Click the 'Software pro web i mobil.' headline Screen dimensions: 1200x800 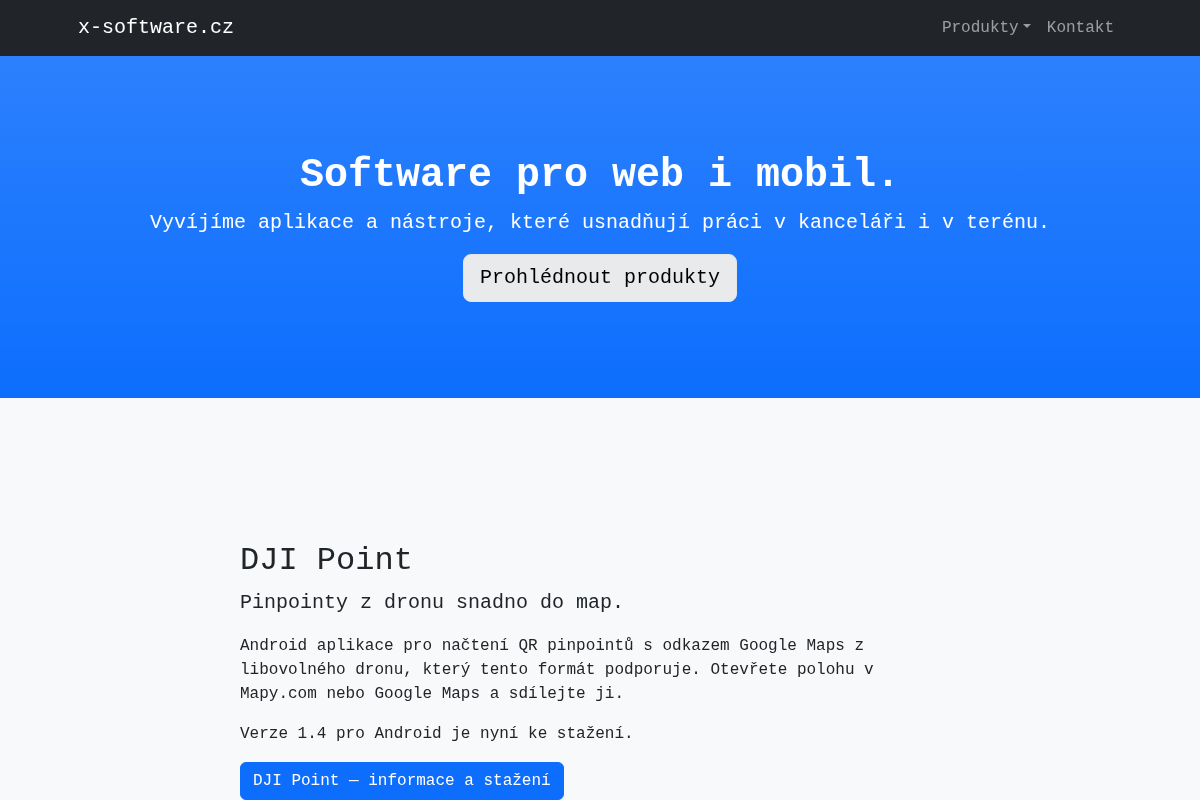(x=600, y=175)
